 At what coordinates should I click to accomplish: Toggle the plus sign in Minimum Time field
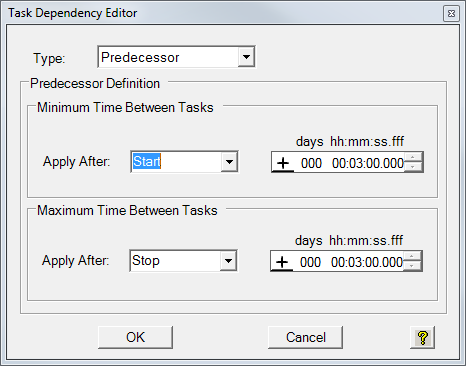283,163
